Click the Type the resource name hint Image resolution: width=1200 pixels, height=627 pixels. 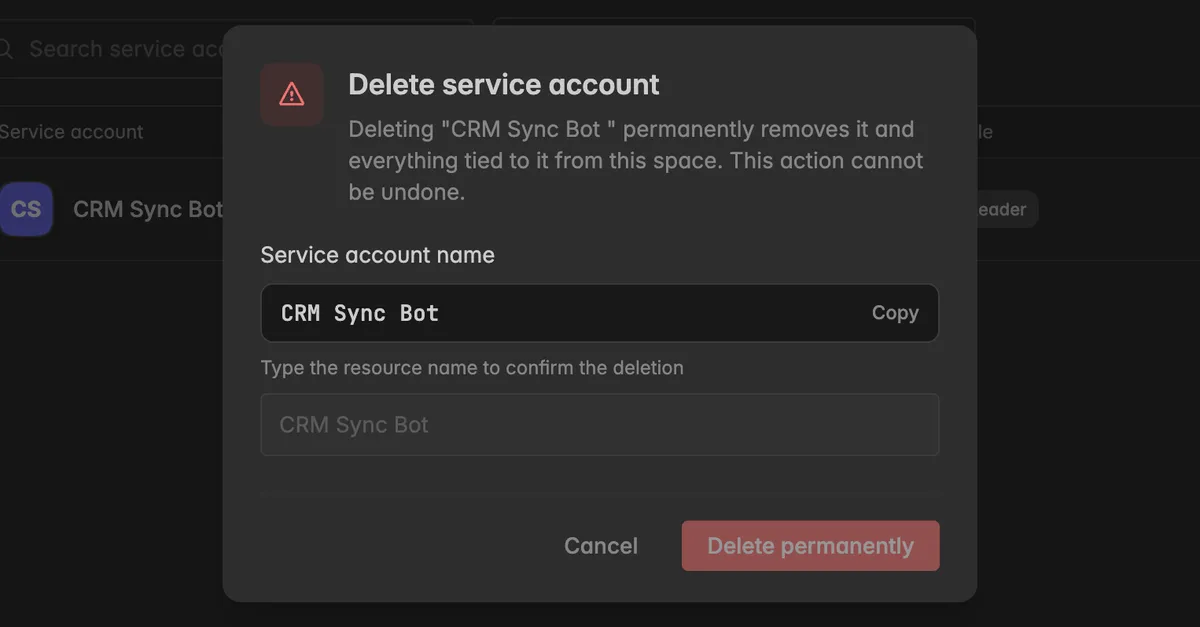(x=472, y=368)
